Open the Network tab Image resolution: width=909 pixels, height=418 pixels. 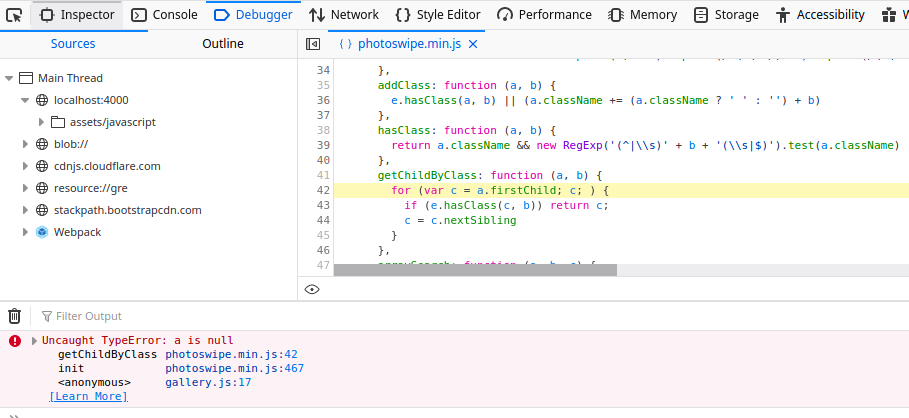click(343, 15)
